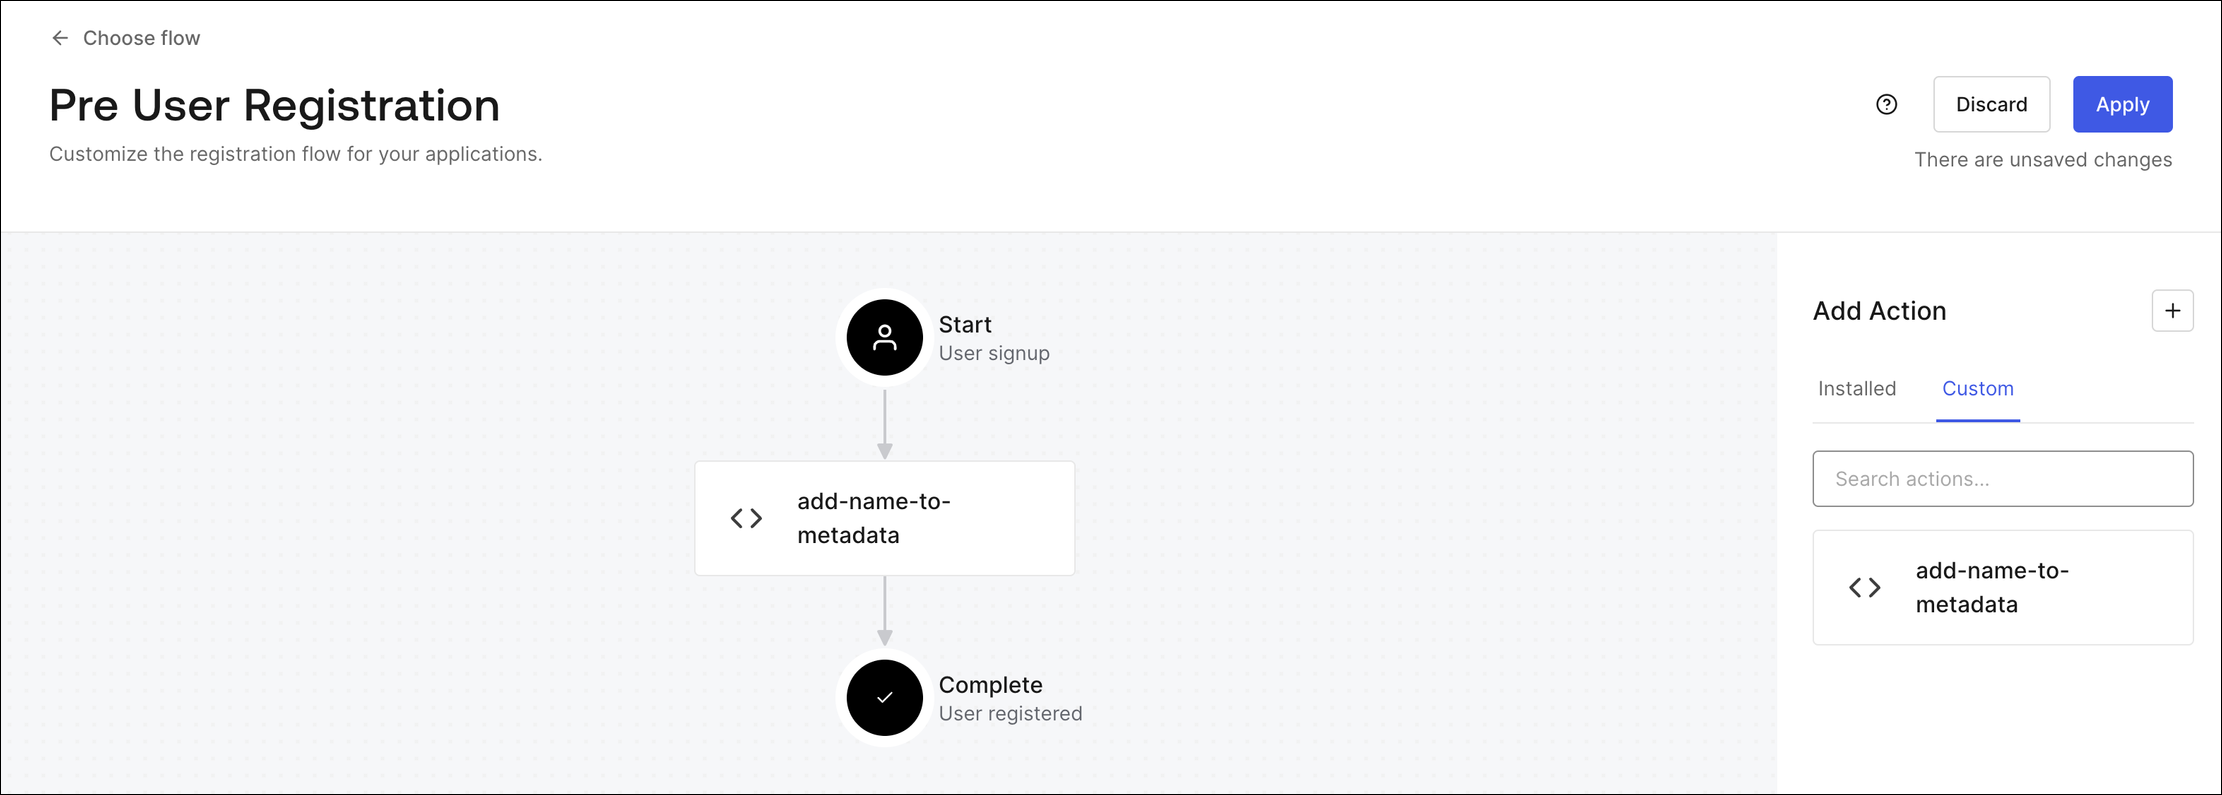Viewport: 2222px width, 795px height.
Task: Click the plus icon beside Add Action
Action: (2172, 311)
